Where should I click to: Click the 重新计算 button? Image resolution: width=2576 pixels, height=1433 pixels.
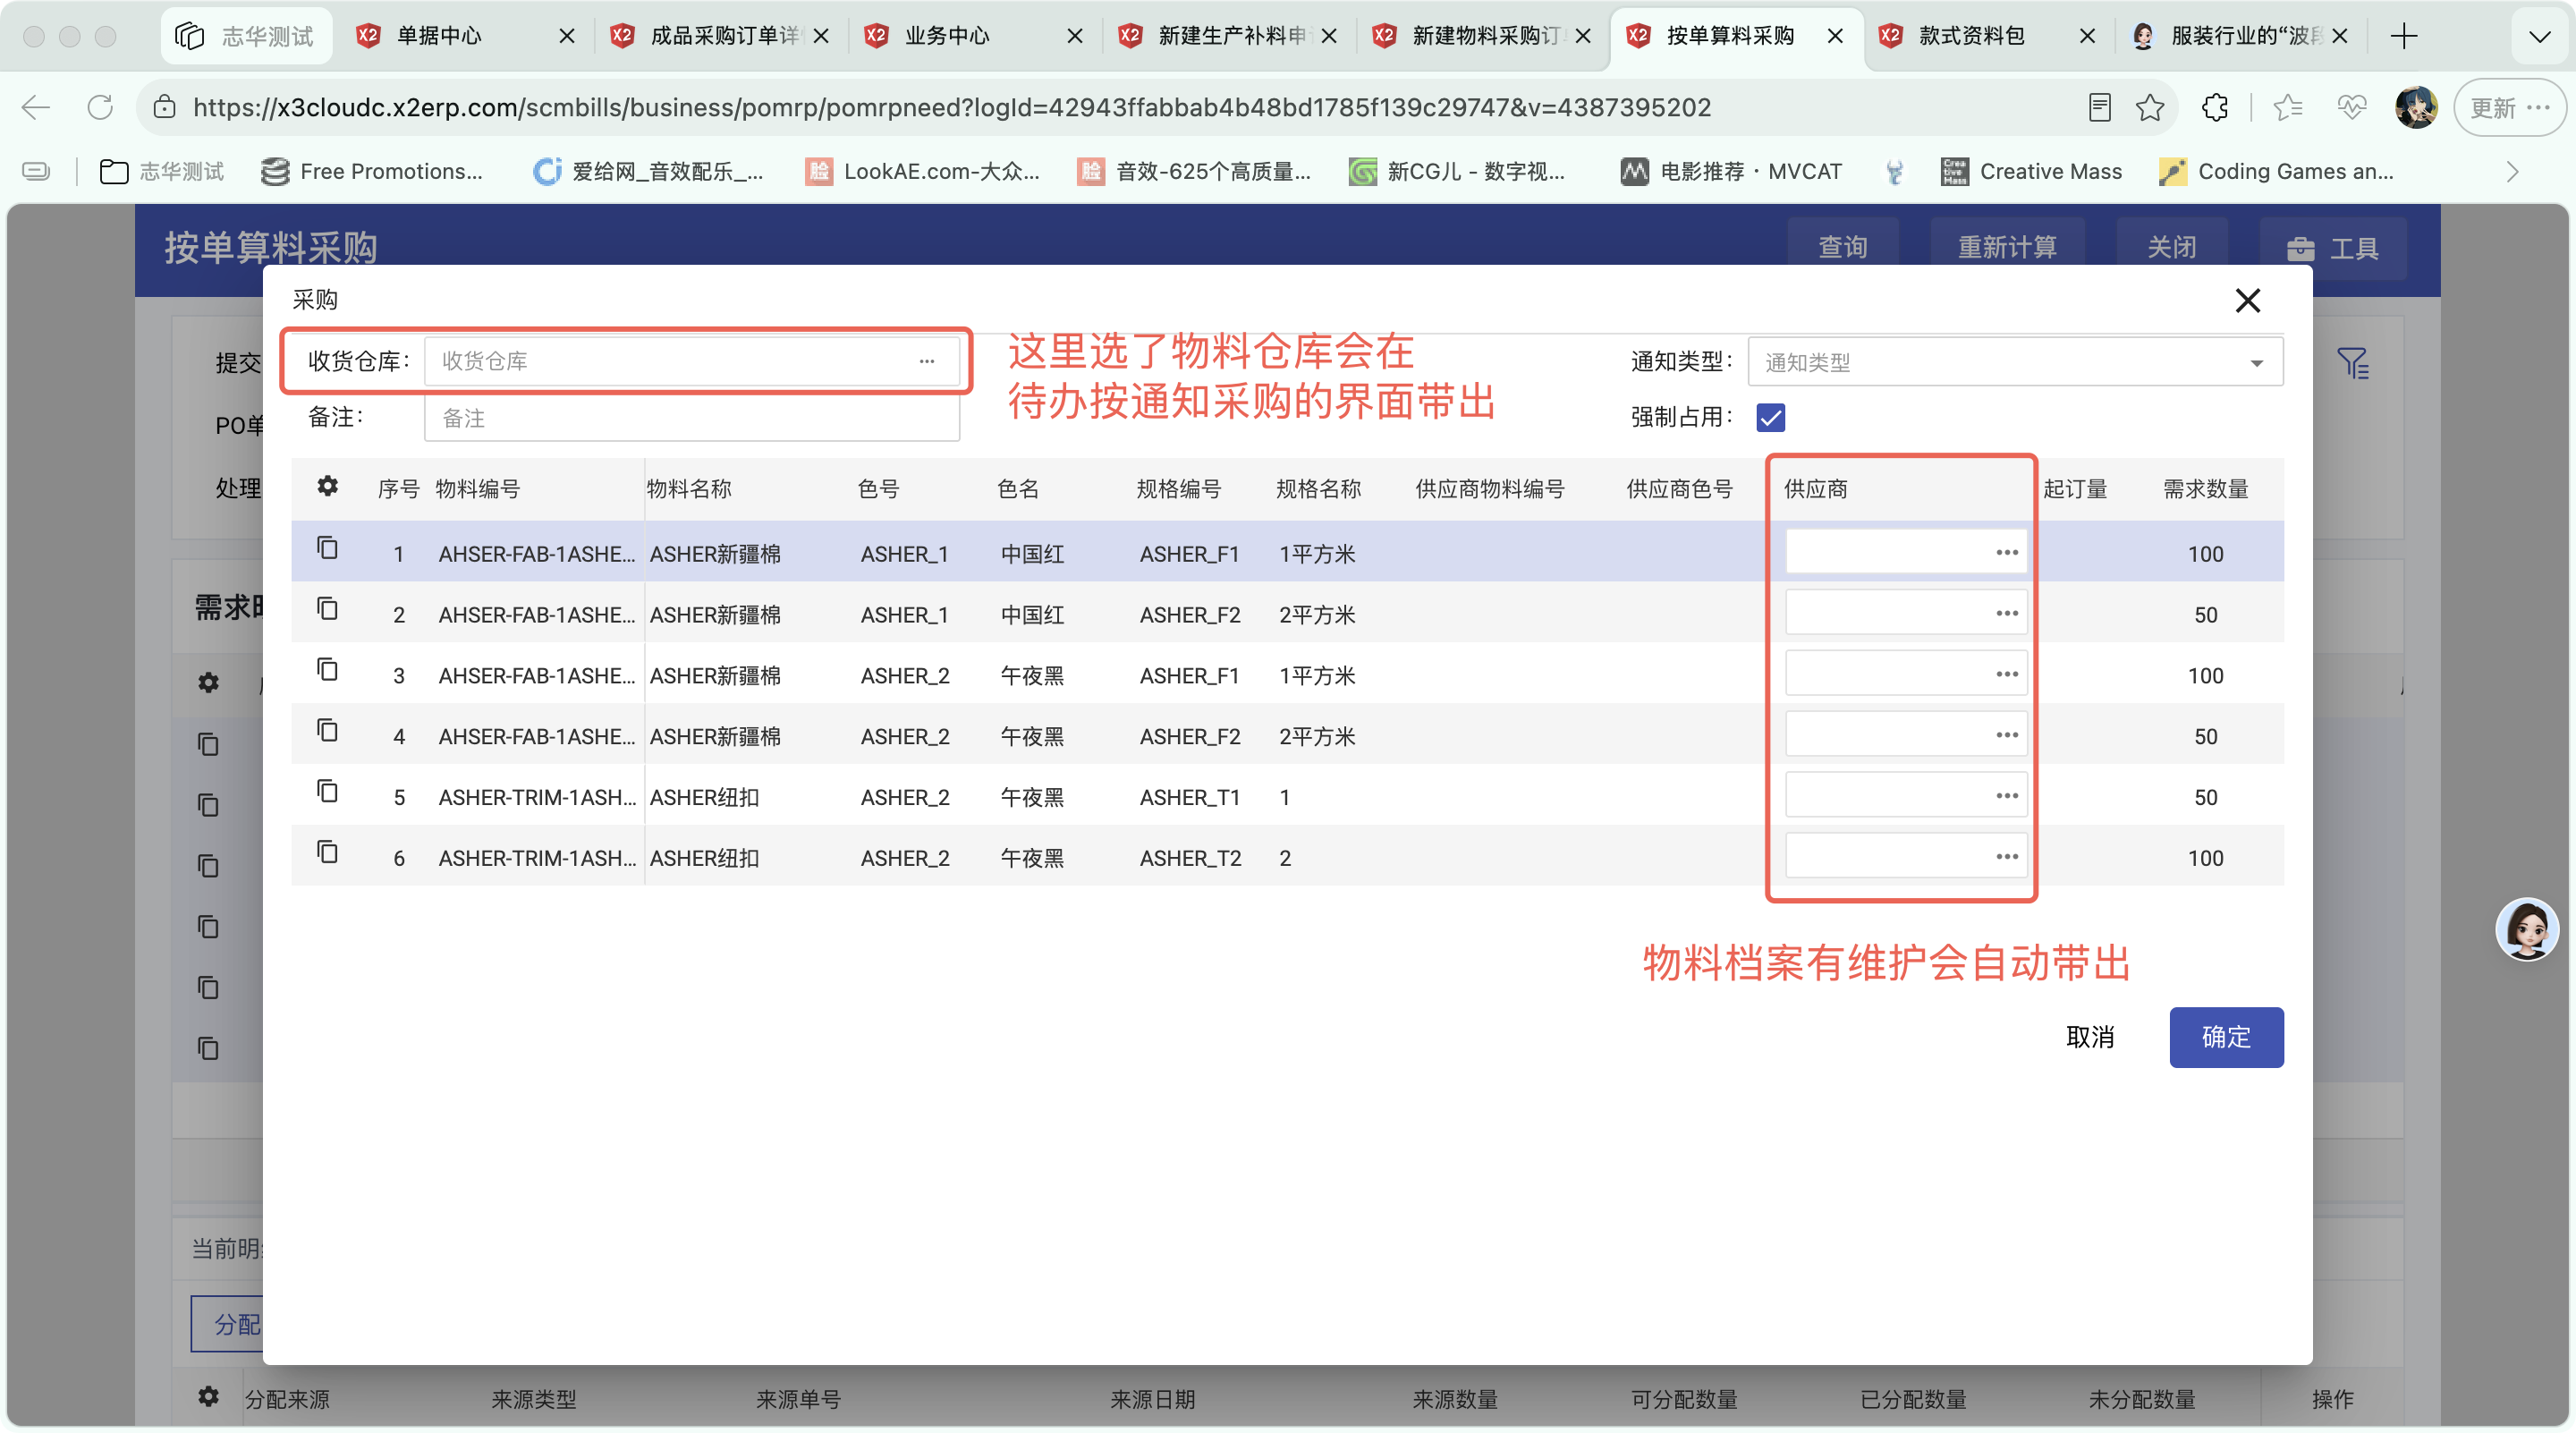coord(2006,247)
